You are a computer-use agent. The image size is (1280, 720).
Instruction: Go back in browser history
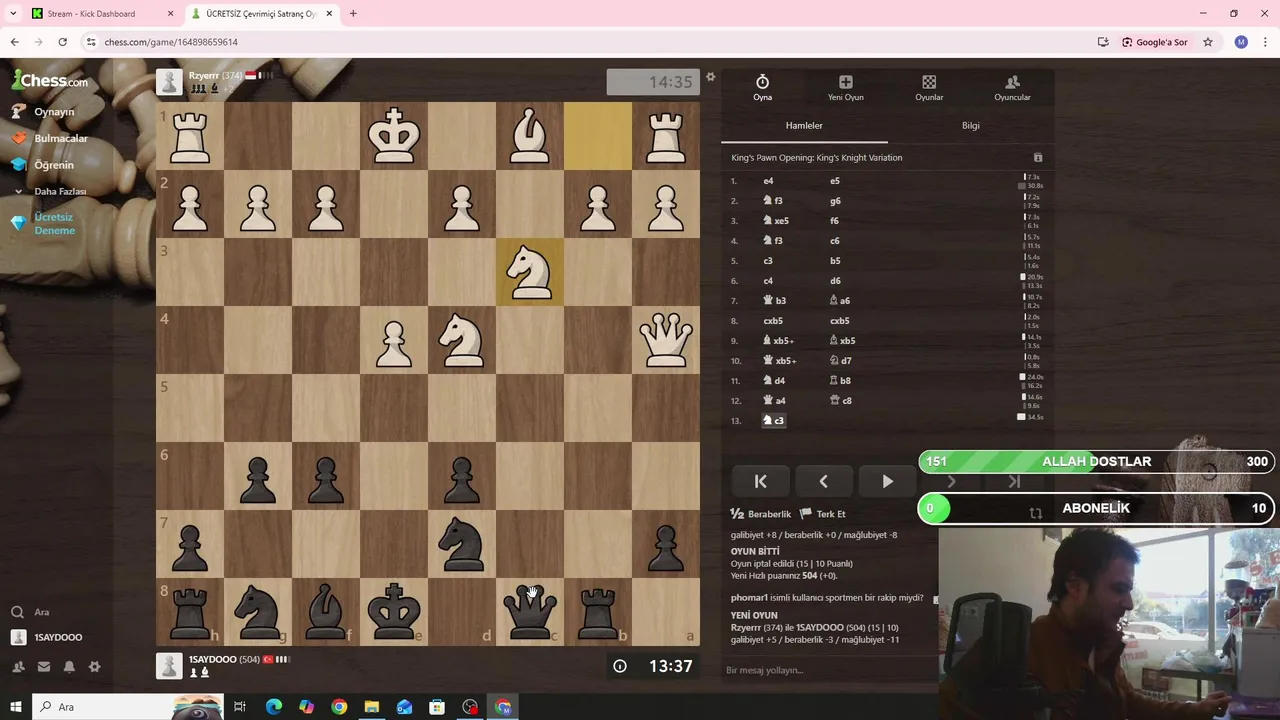pyautogui.click(x=14, y=42)
